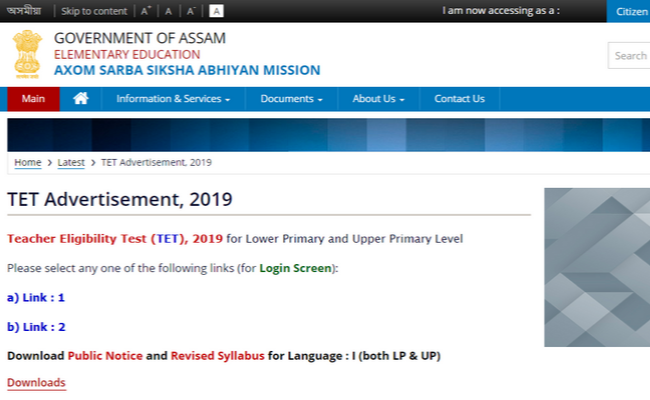Click the Downloads link
Screen dimensions: 650x400
36,383
